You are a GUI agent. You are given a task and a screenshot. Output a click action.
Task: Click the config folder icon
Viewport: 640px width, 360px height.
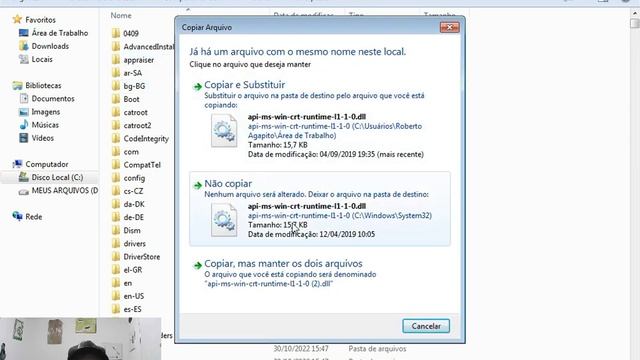116,178
